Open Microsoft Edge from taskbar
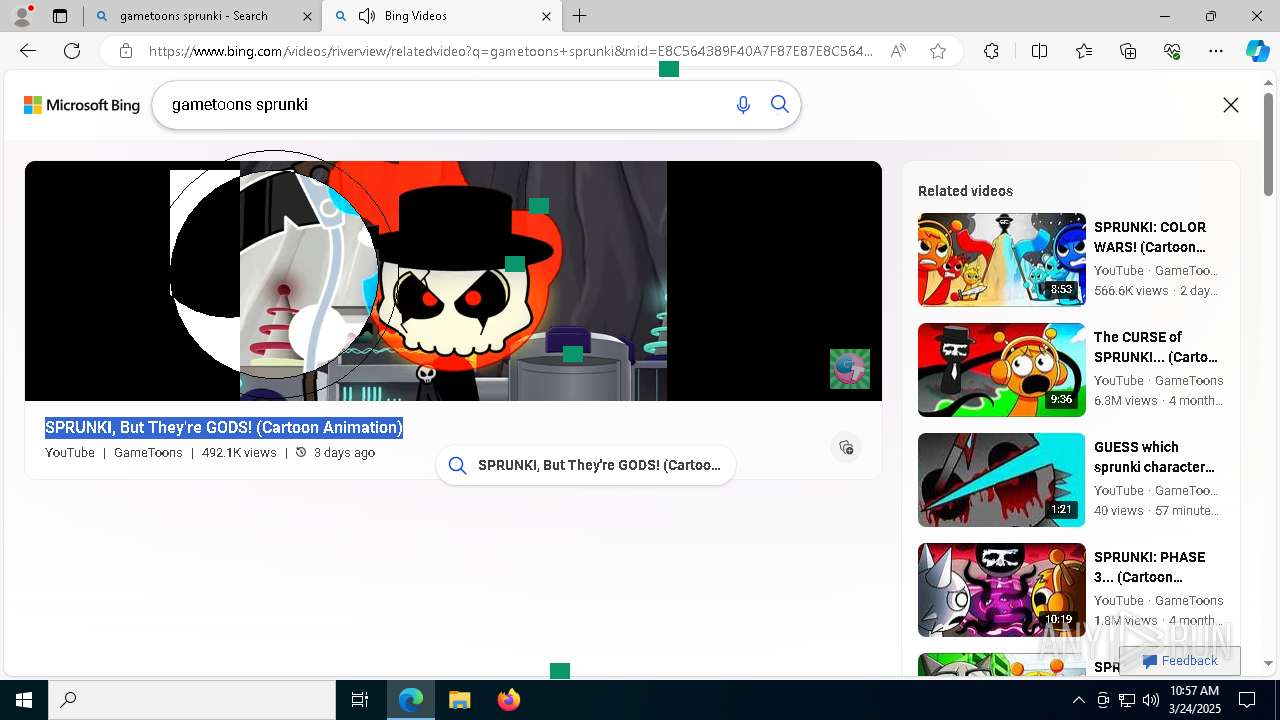Screen dimensions: 1280x720 pos(411,700)
